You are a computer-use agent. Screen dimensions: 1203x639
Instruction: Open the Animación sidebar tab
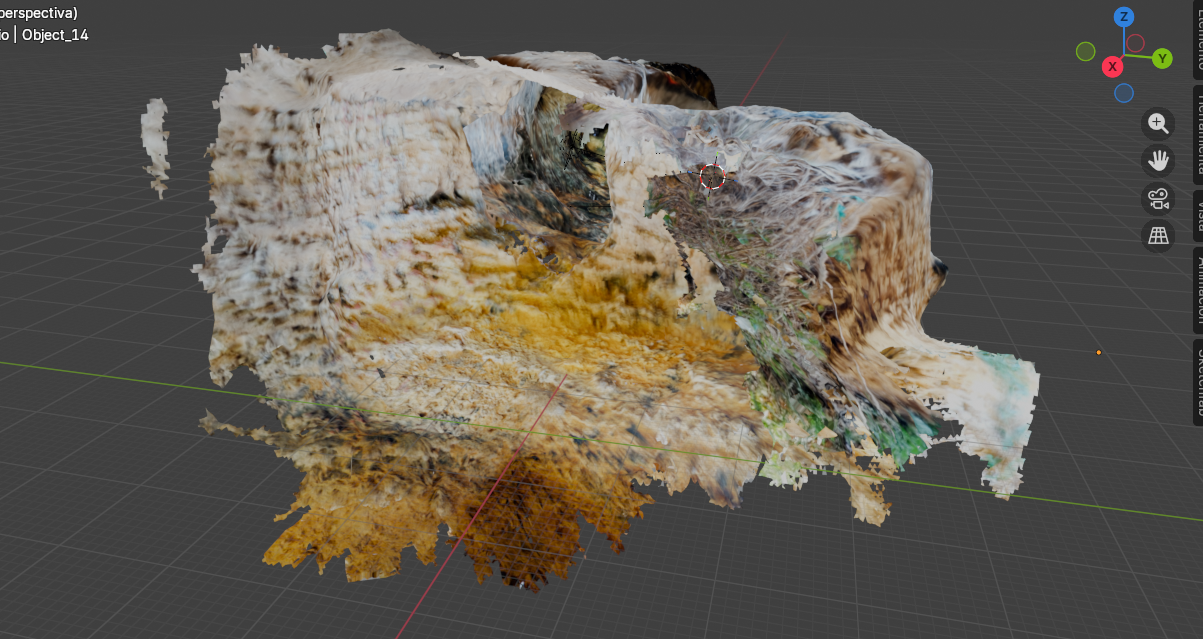tap(1194, 290)
